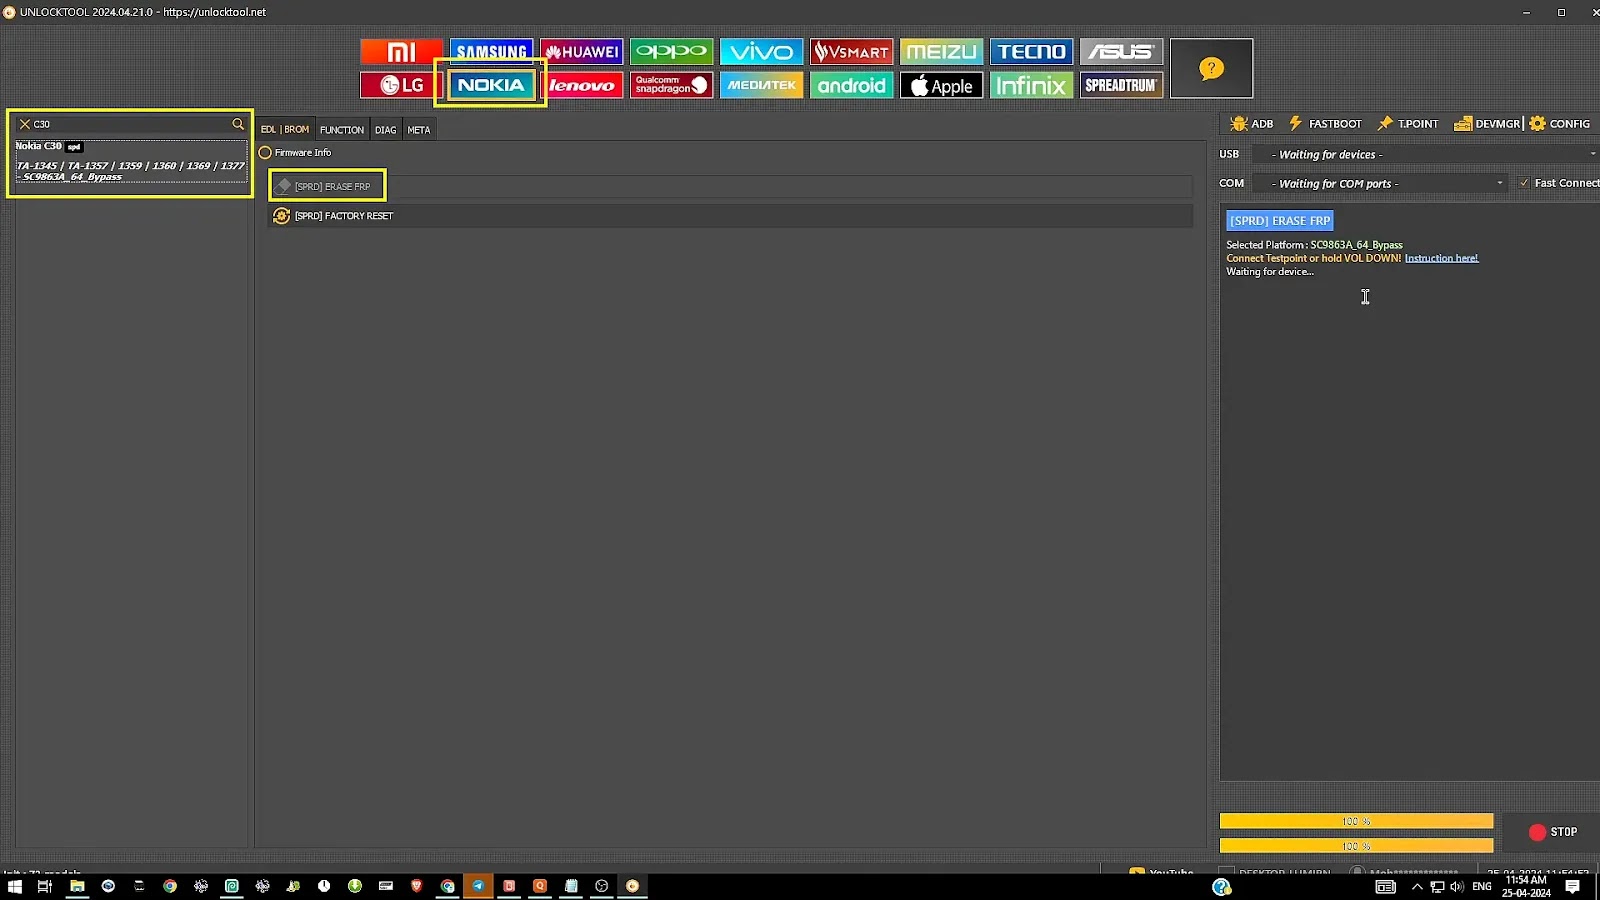Select the Nokia C30 model entry
This screenshot has height=900, width=1600.
coord(131,161)
